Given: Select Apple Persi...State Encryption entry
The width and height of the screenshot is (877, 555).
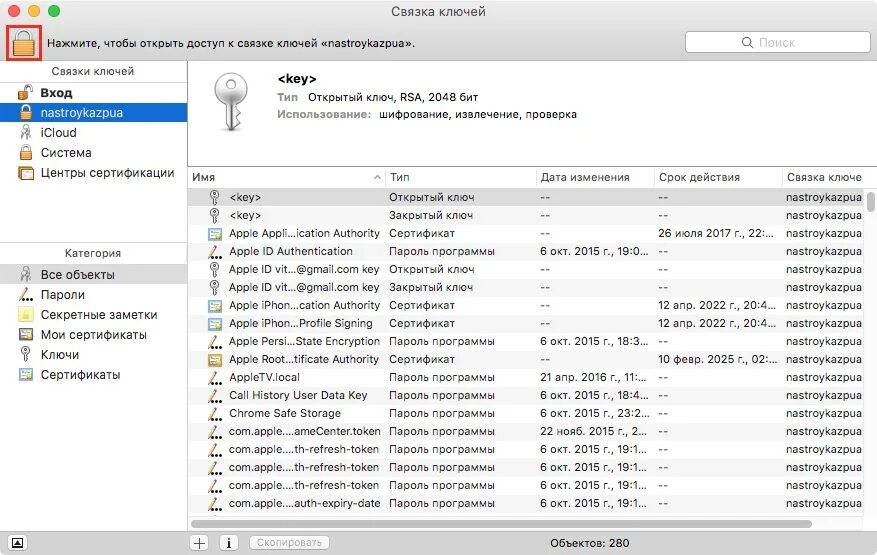Looking at the screenshot, I should 527,341.
